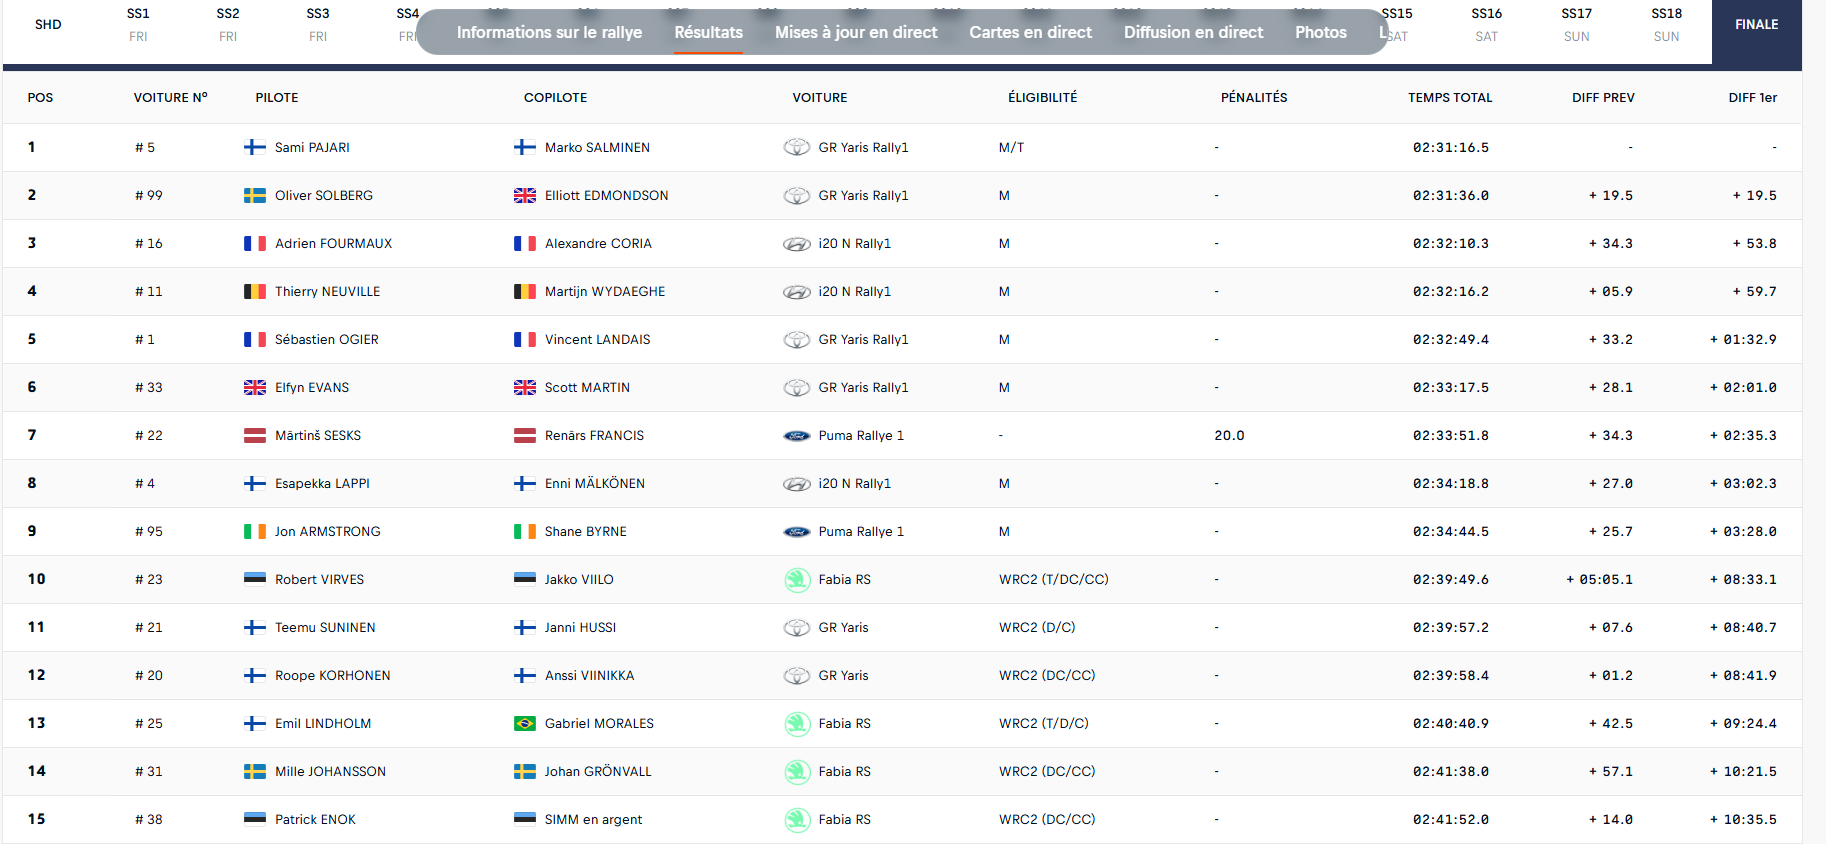Click the ÉLIGIBILITÉ column header

(x=1042, y=97)
